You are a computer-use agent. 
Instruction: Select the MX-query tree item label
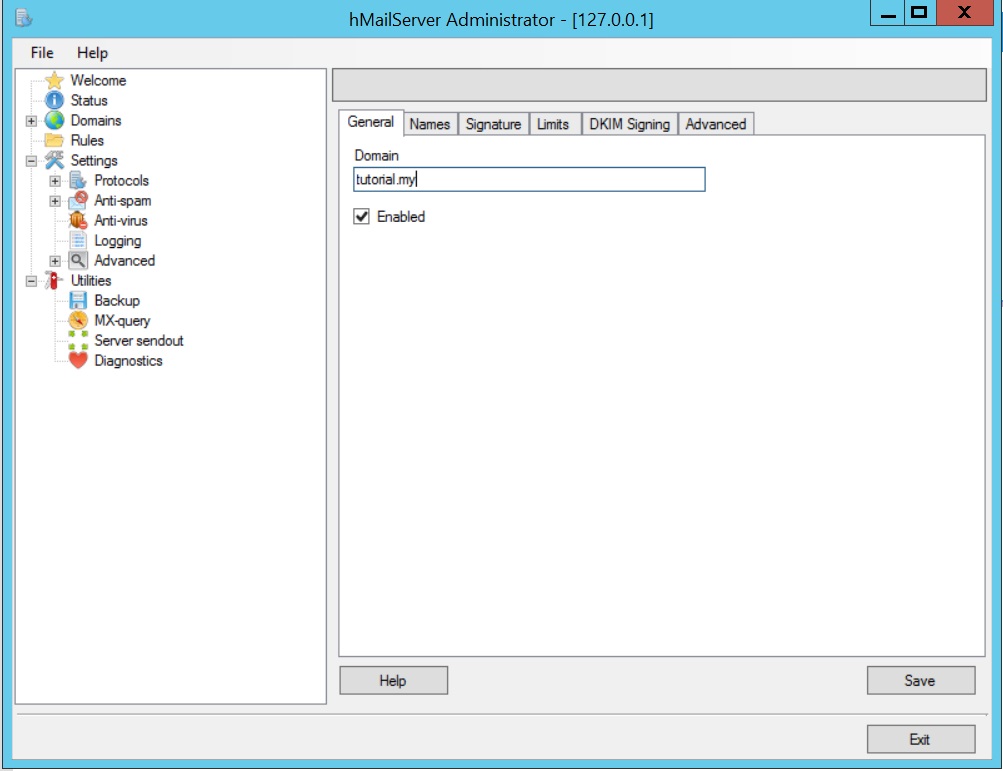coord(122,321)
